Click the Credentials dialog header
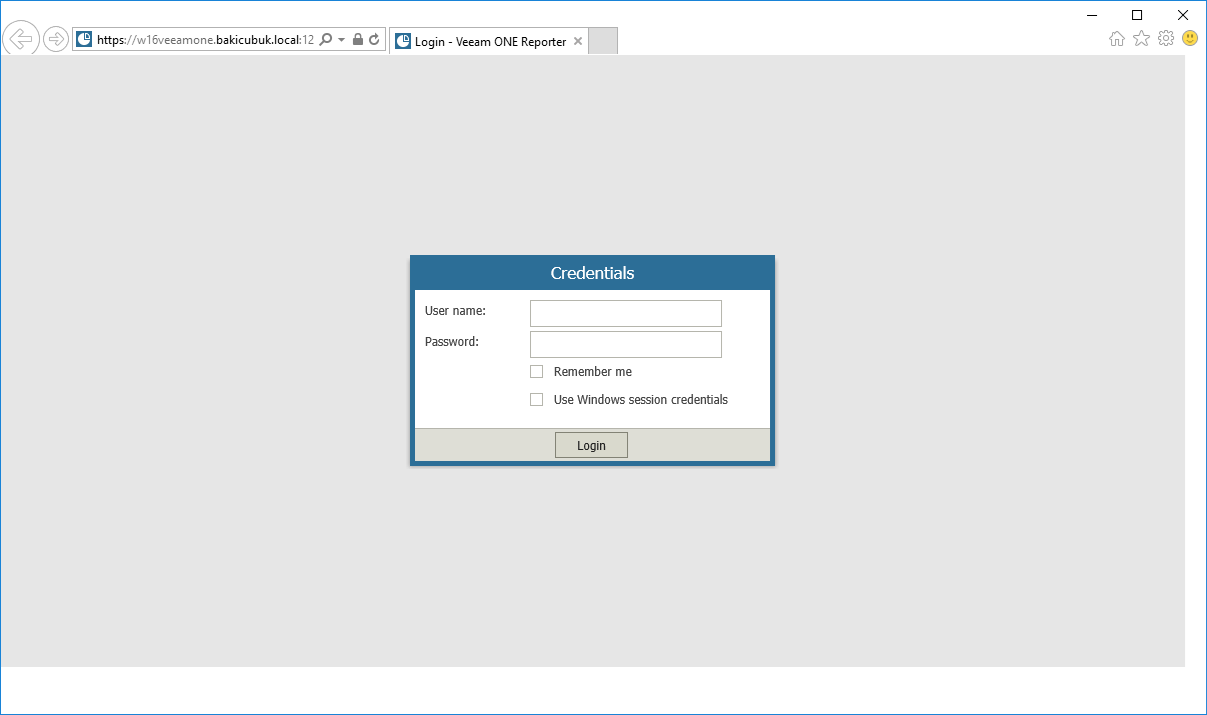Image resolution: width=1207 pixels, height=715 pixels. pyautogui.click(x=592, y=273)
